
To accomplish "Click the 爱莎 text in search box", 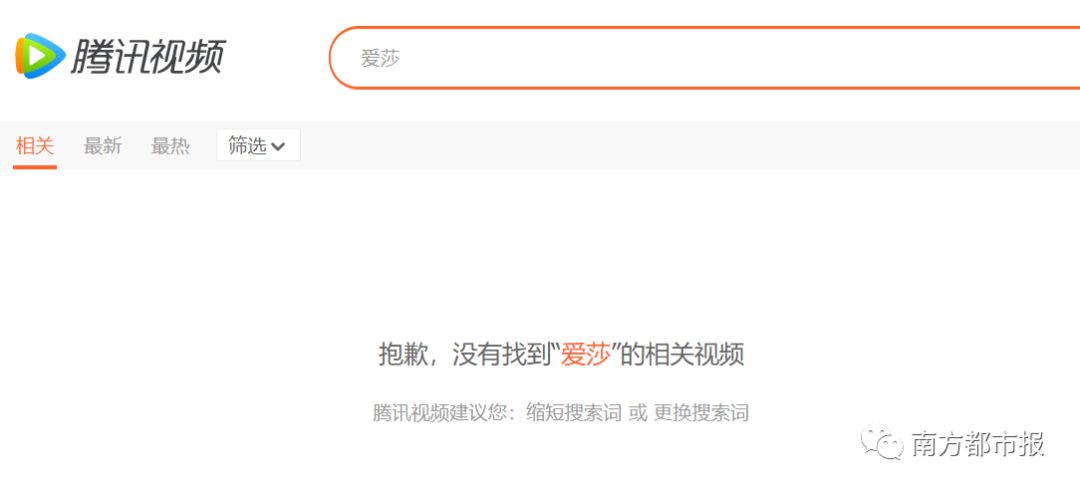I will [380, 59].
